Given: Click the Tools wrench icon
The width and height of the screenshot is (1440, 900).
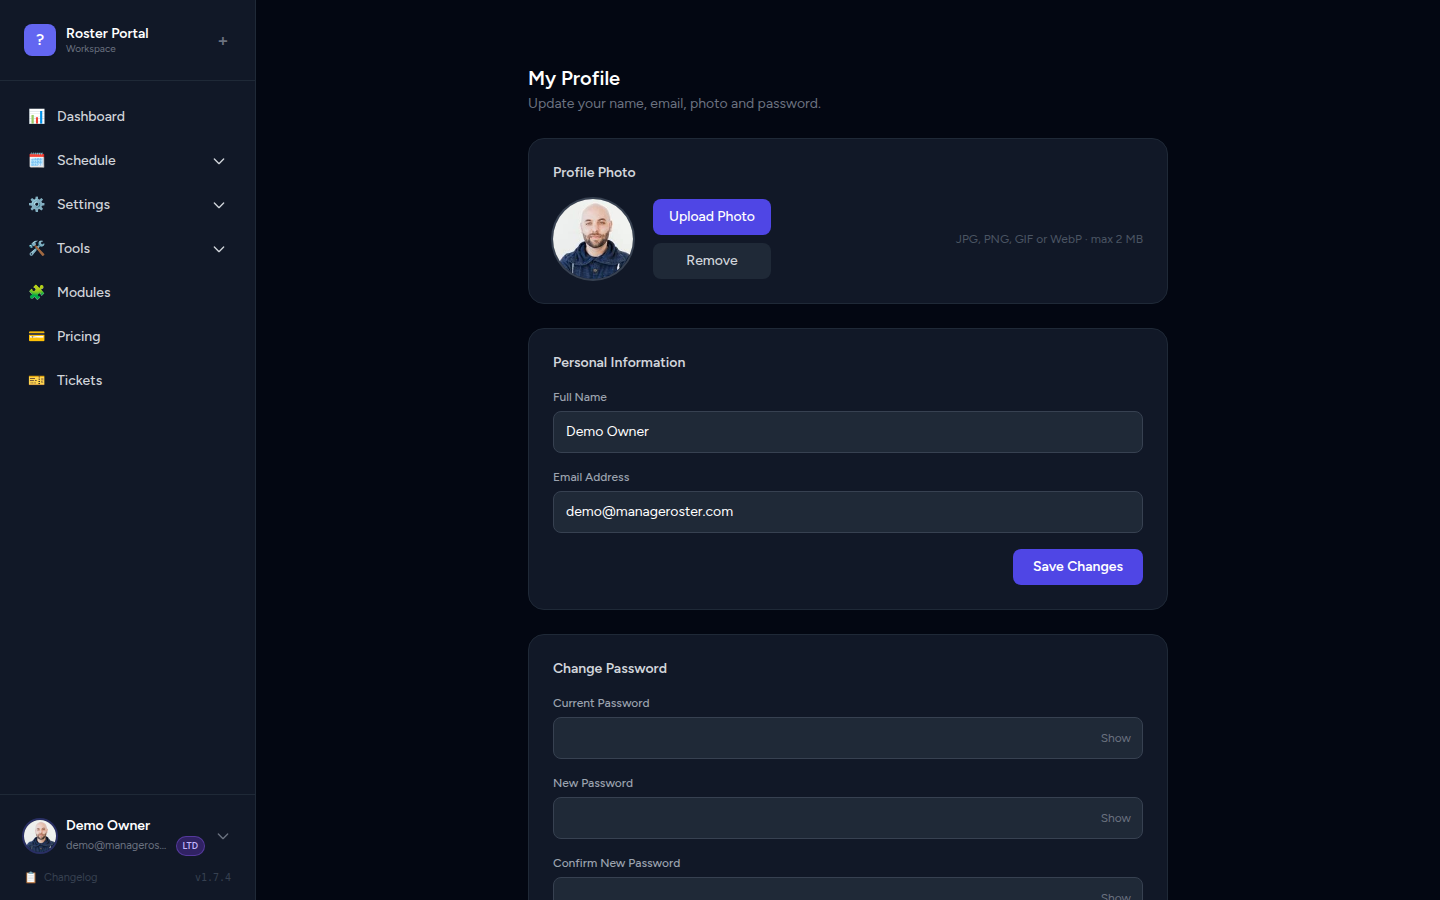Looking at the screenshot, I should coord(37,248).
